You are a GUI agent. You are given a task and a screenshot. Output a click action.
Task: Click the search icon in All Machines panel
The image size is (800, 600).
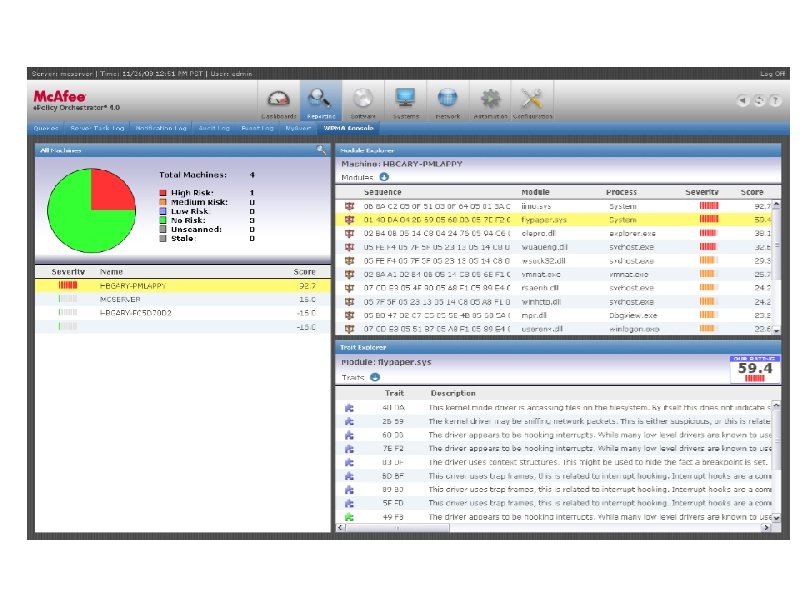click(321, 150)
